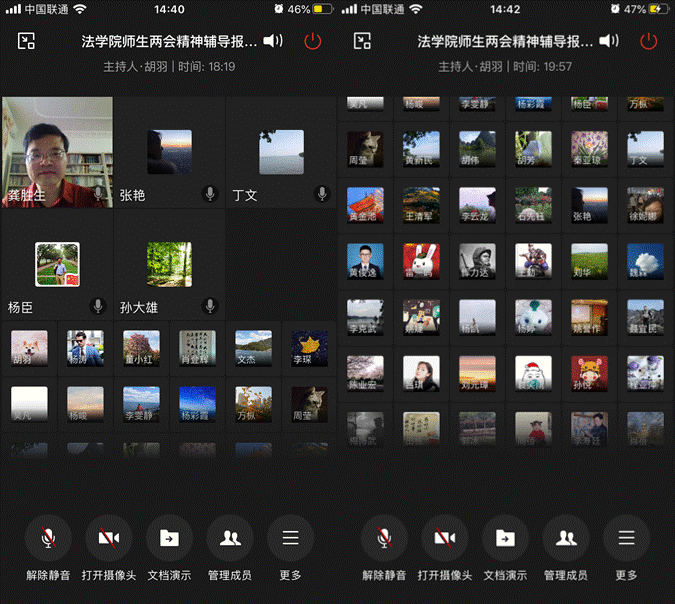The height and width of the screenshot is (604, 675).
Task: Tap microphone icon in 杨臣 tile
Action: pyautogui.click(x=98, y=306)
